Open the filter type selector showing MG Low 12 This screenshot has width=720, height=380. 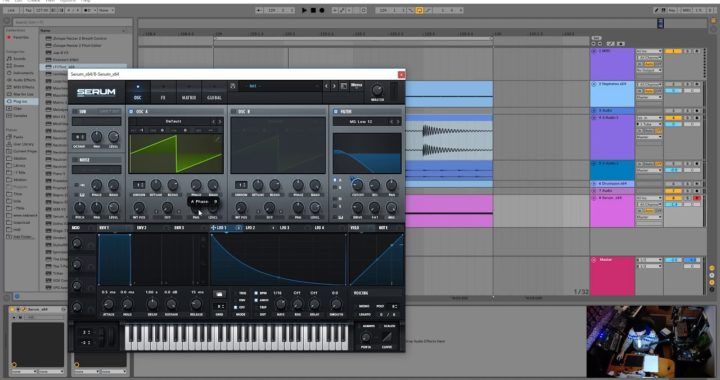[361, 122]
